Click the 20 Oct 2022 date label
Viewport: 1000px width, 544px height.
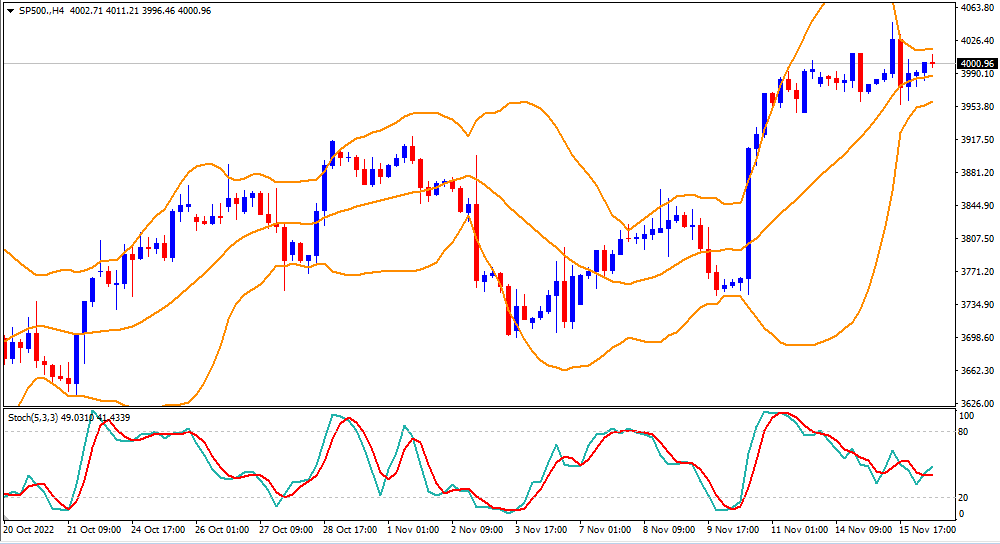click(x=31, y=529)
